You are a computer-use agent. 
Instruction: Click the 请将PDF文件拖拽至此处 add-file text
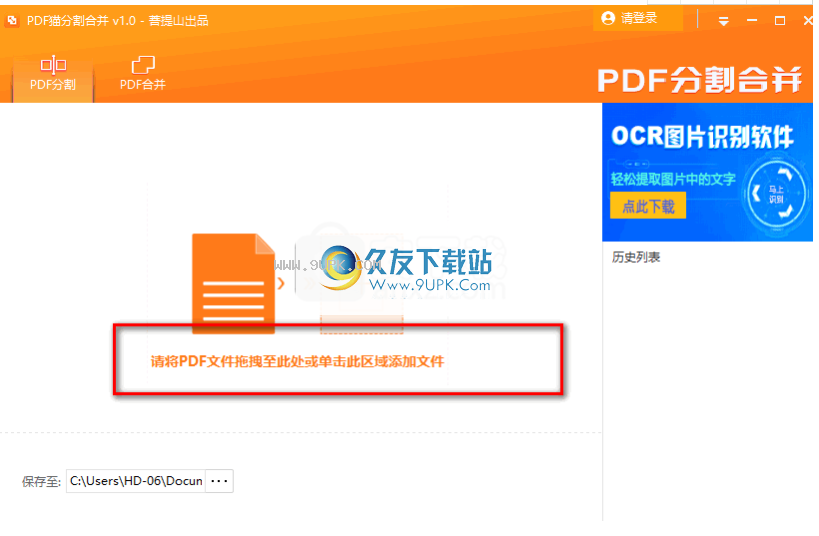click(x=297, y=362)
